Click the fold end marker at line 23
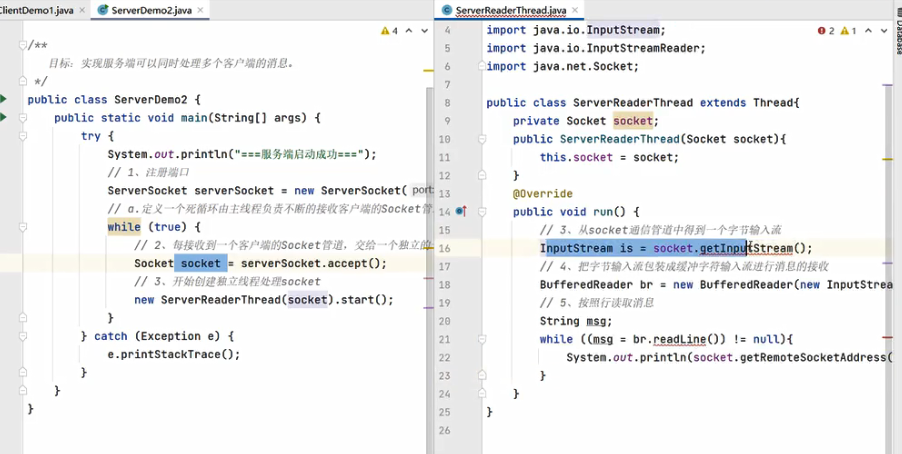This screenshot has height=454, width=902. pos(482,375)
